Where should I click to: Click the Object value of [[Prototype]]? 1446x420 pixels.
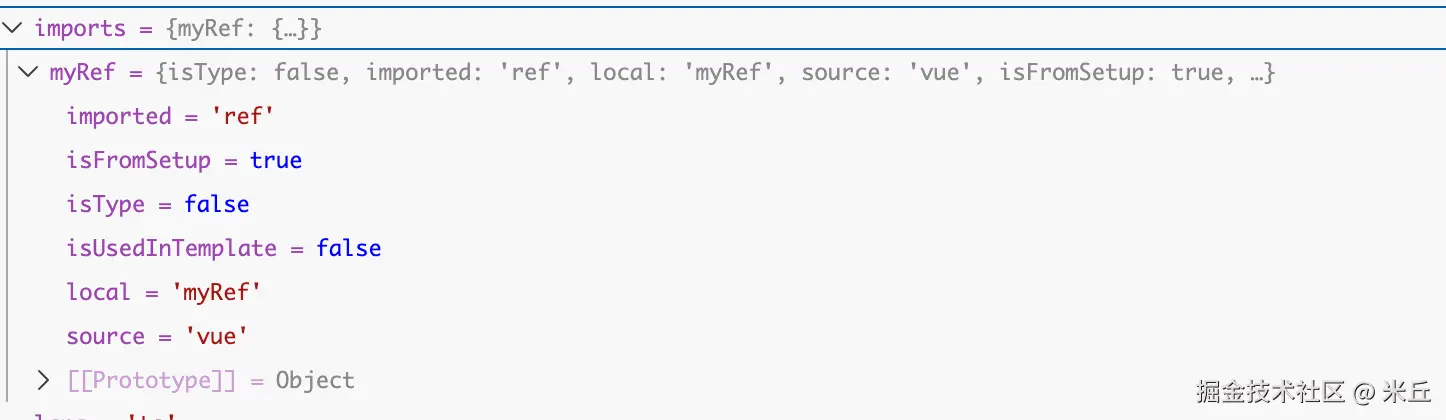315,380
